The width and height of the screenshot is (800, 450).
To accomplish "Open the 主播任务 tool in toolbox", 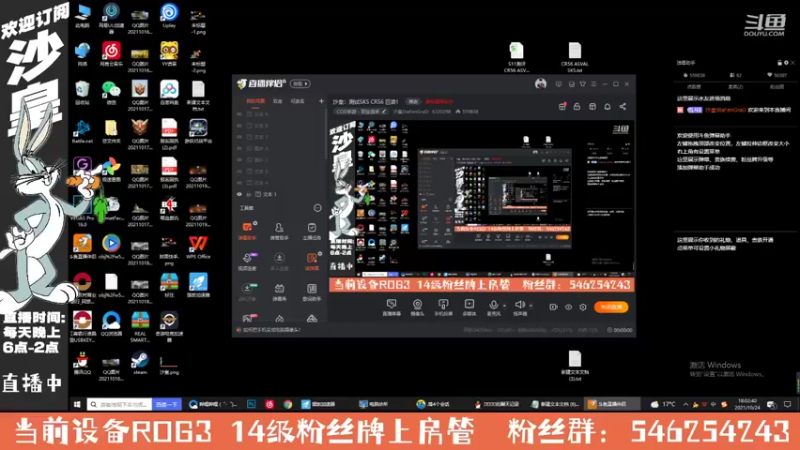I will coord(312,231).
